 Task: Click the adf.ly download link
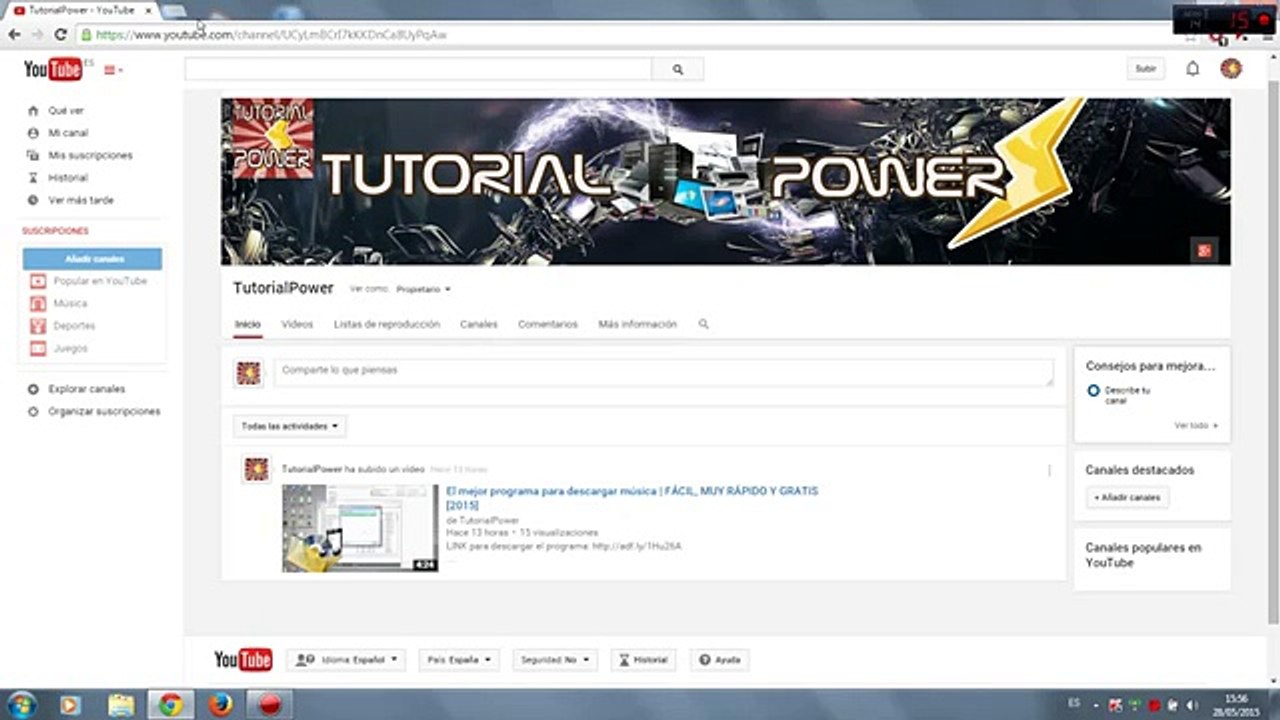click(636, 546)
